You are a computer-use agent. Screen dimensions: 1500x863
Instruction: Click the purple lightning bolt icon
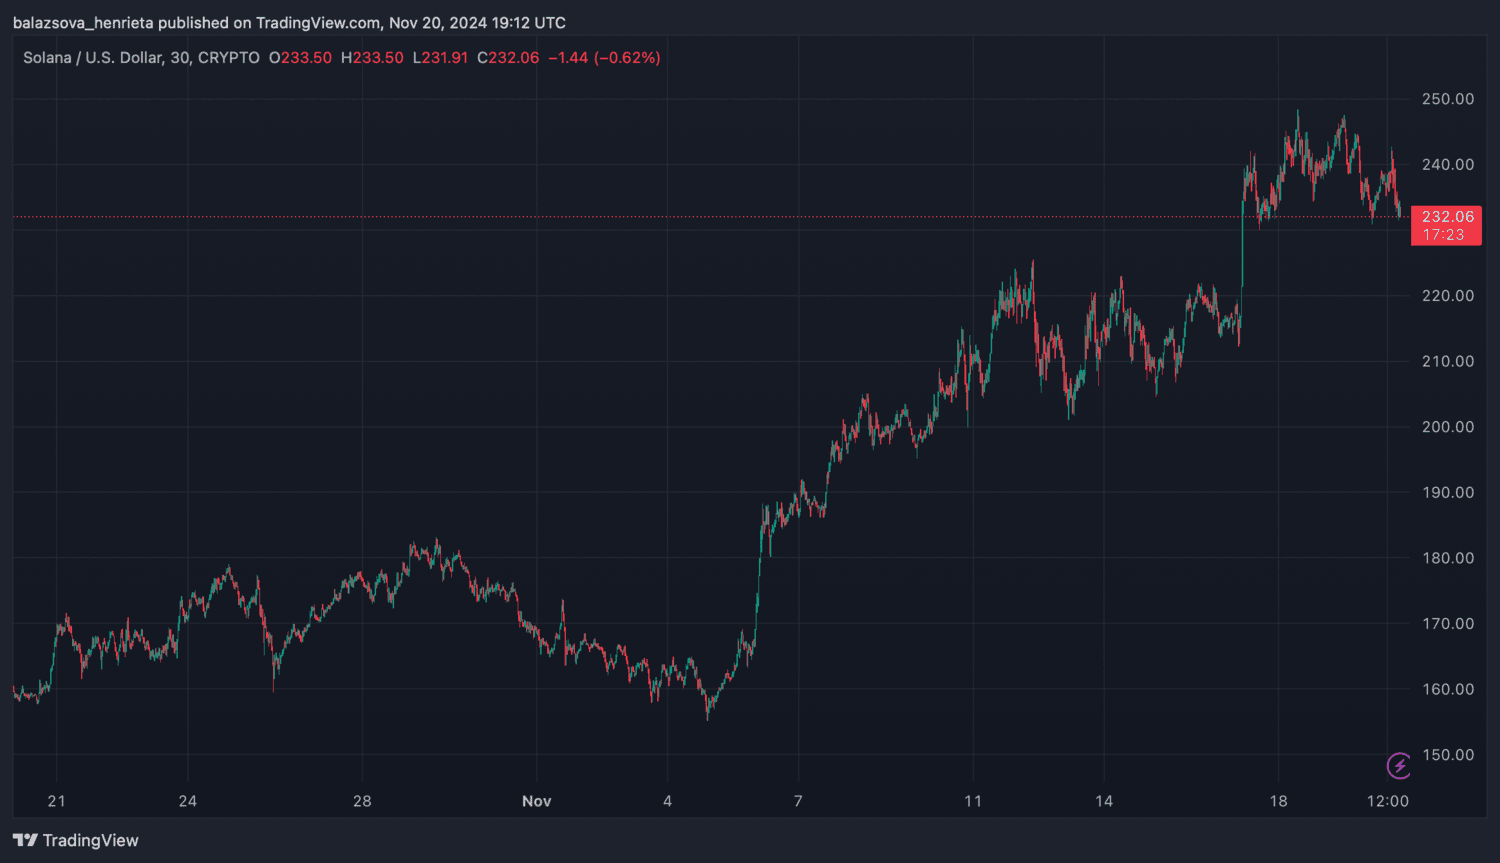1398,766
